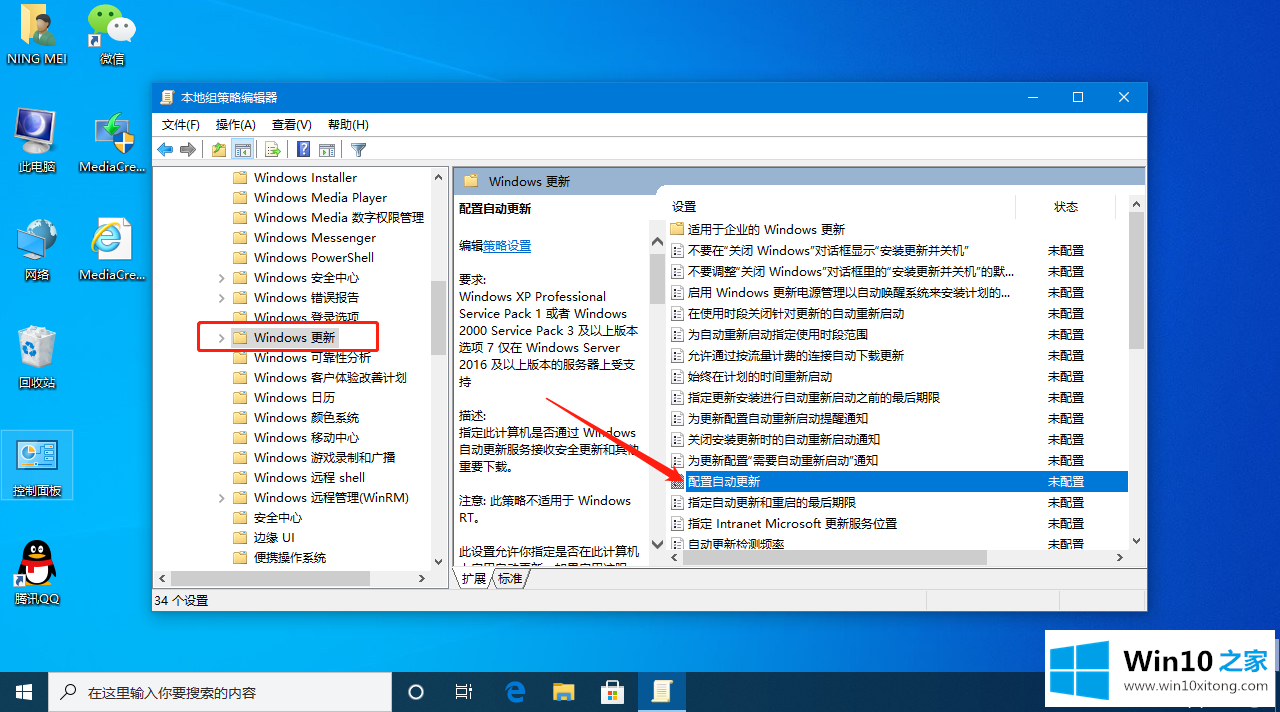Expand the Windows 更新 tree node

[x=221, y=338]
